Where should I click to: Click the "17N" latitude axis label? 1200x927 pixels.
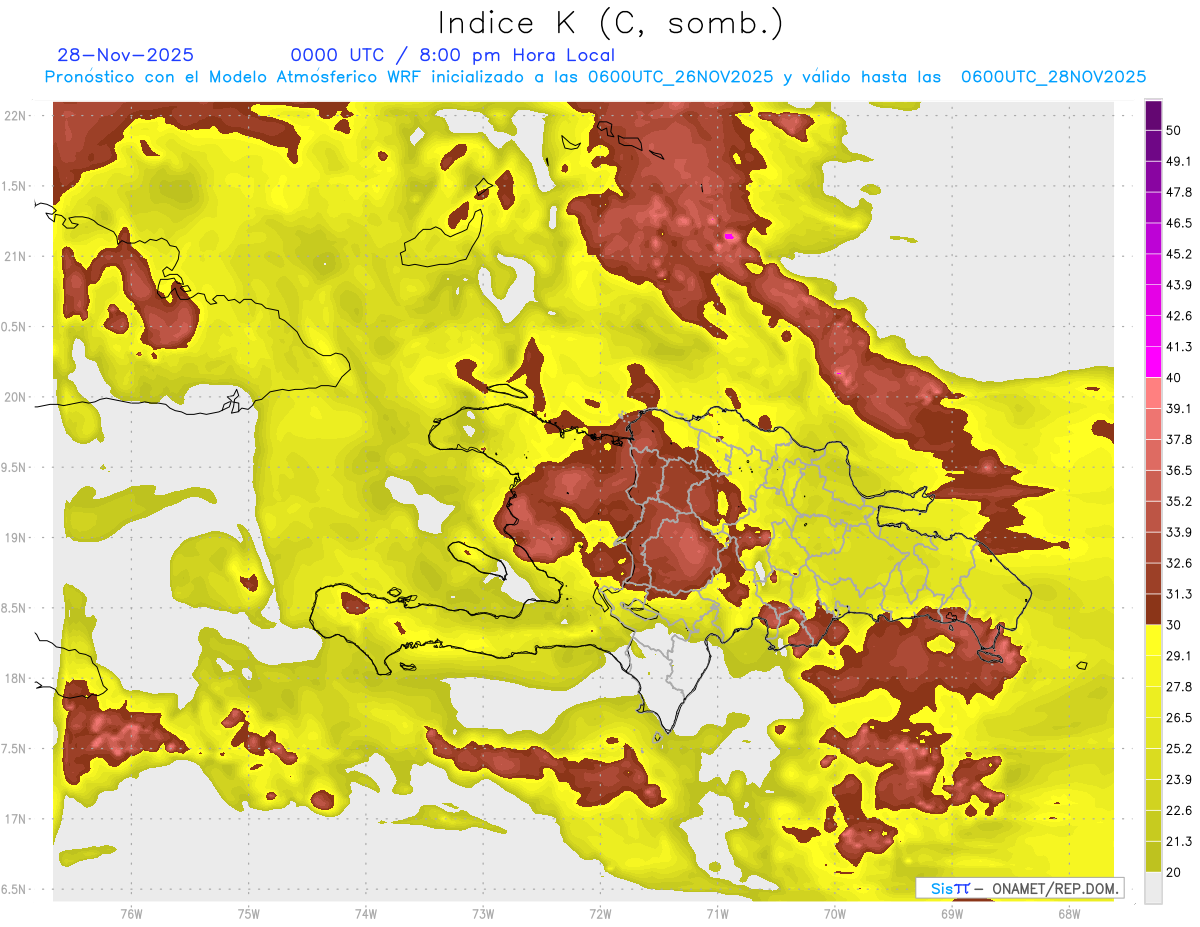(16, 819)
